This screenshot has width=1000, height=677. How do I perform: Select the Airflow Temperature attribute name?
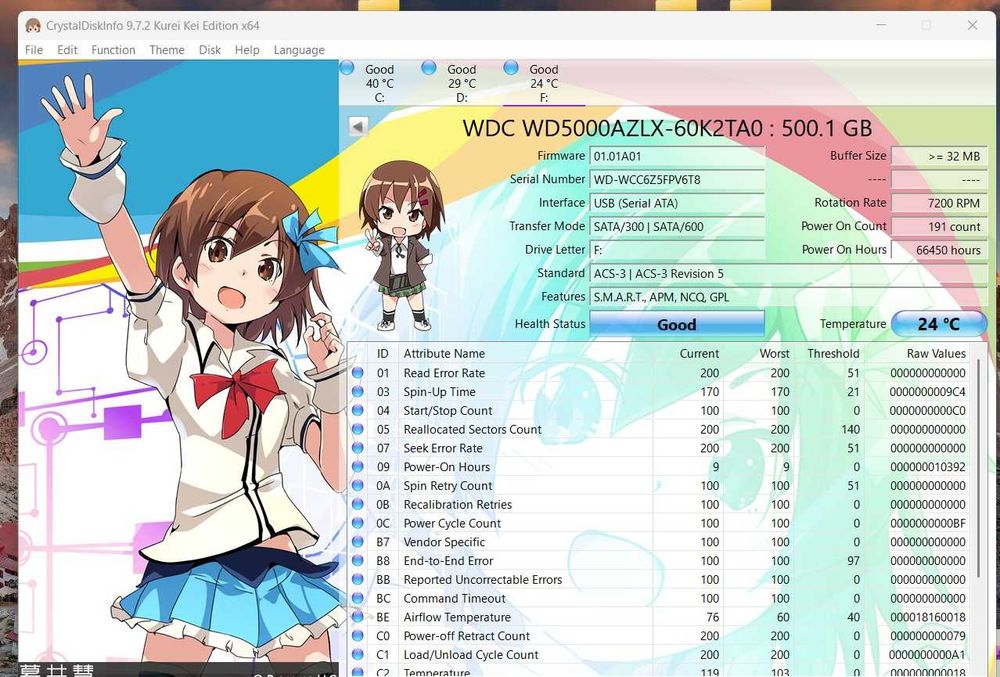point(457,618)
